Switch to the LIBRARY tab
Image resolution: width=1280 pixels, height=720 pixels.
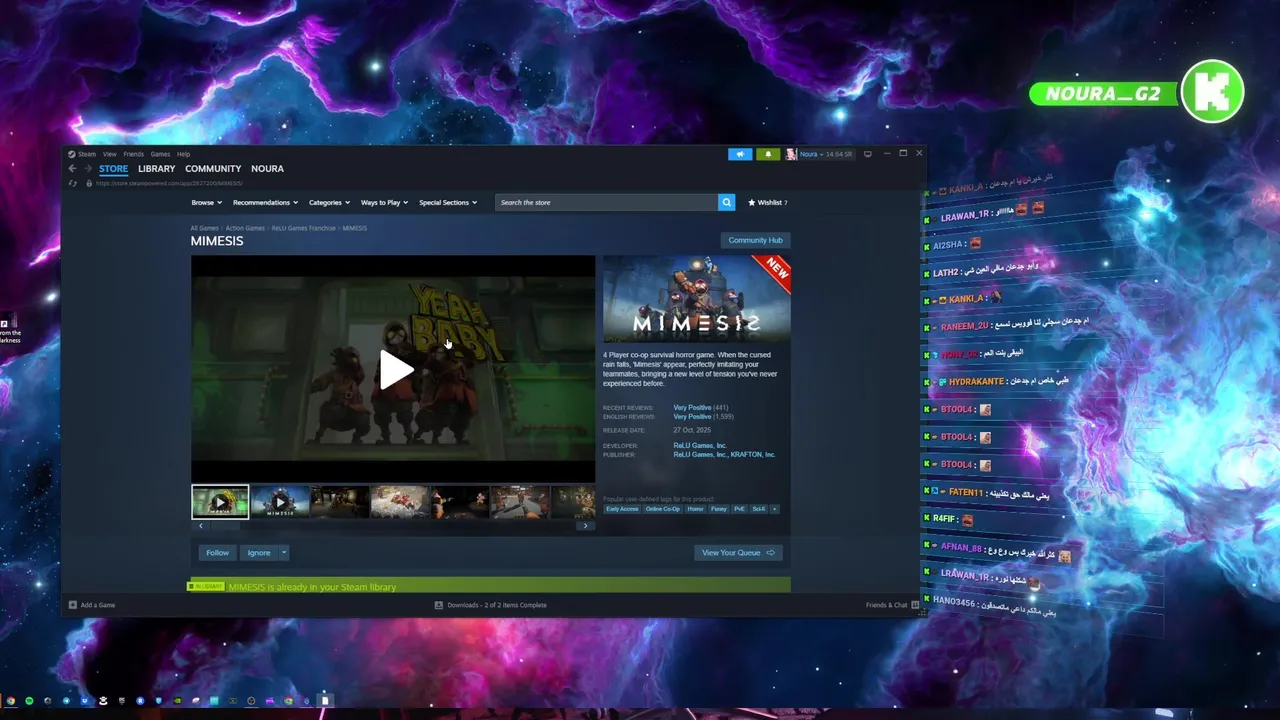pyautogui.click(x=156, y=169)
